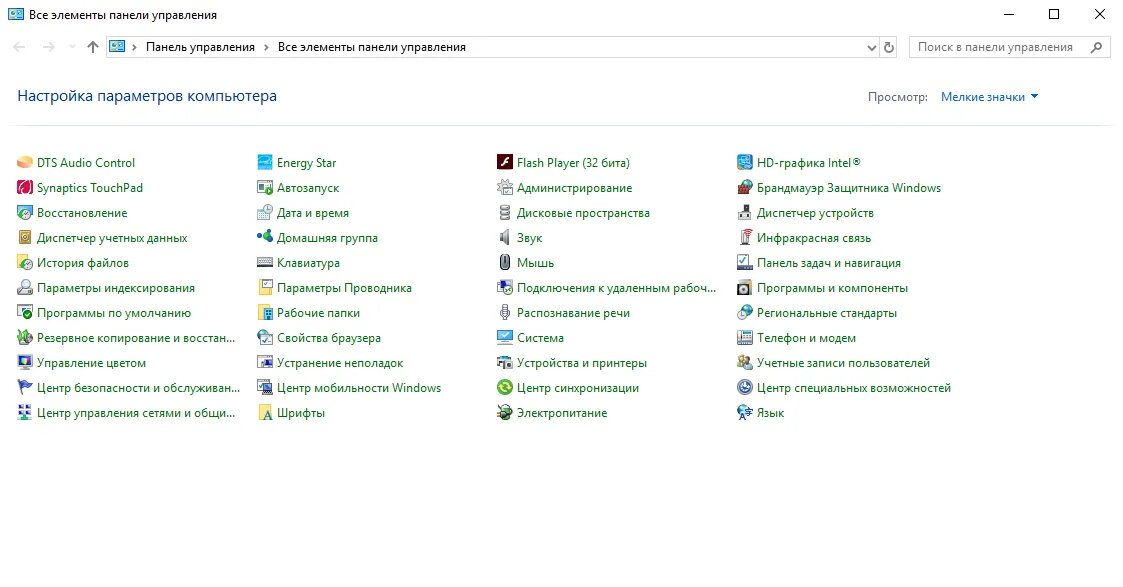Open Параметры индексирования link
This screenshot has height=587, width=1123.
[x=116, y=288]
